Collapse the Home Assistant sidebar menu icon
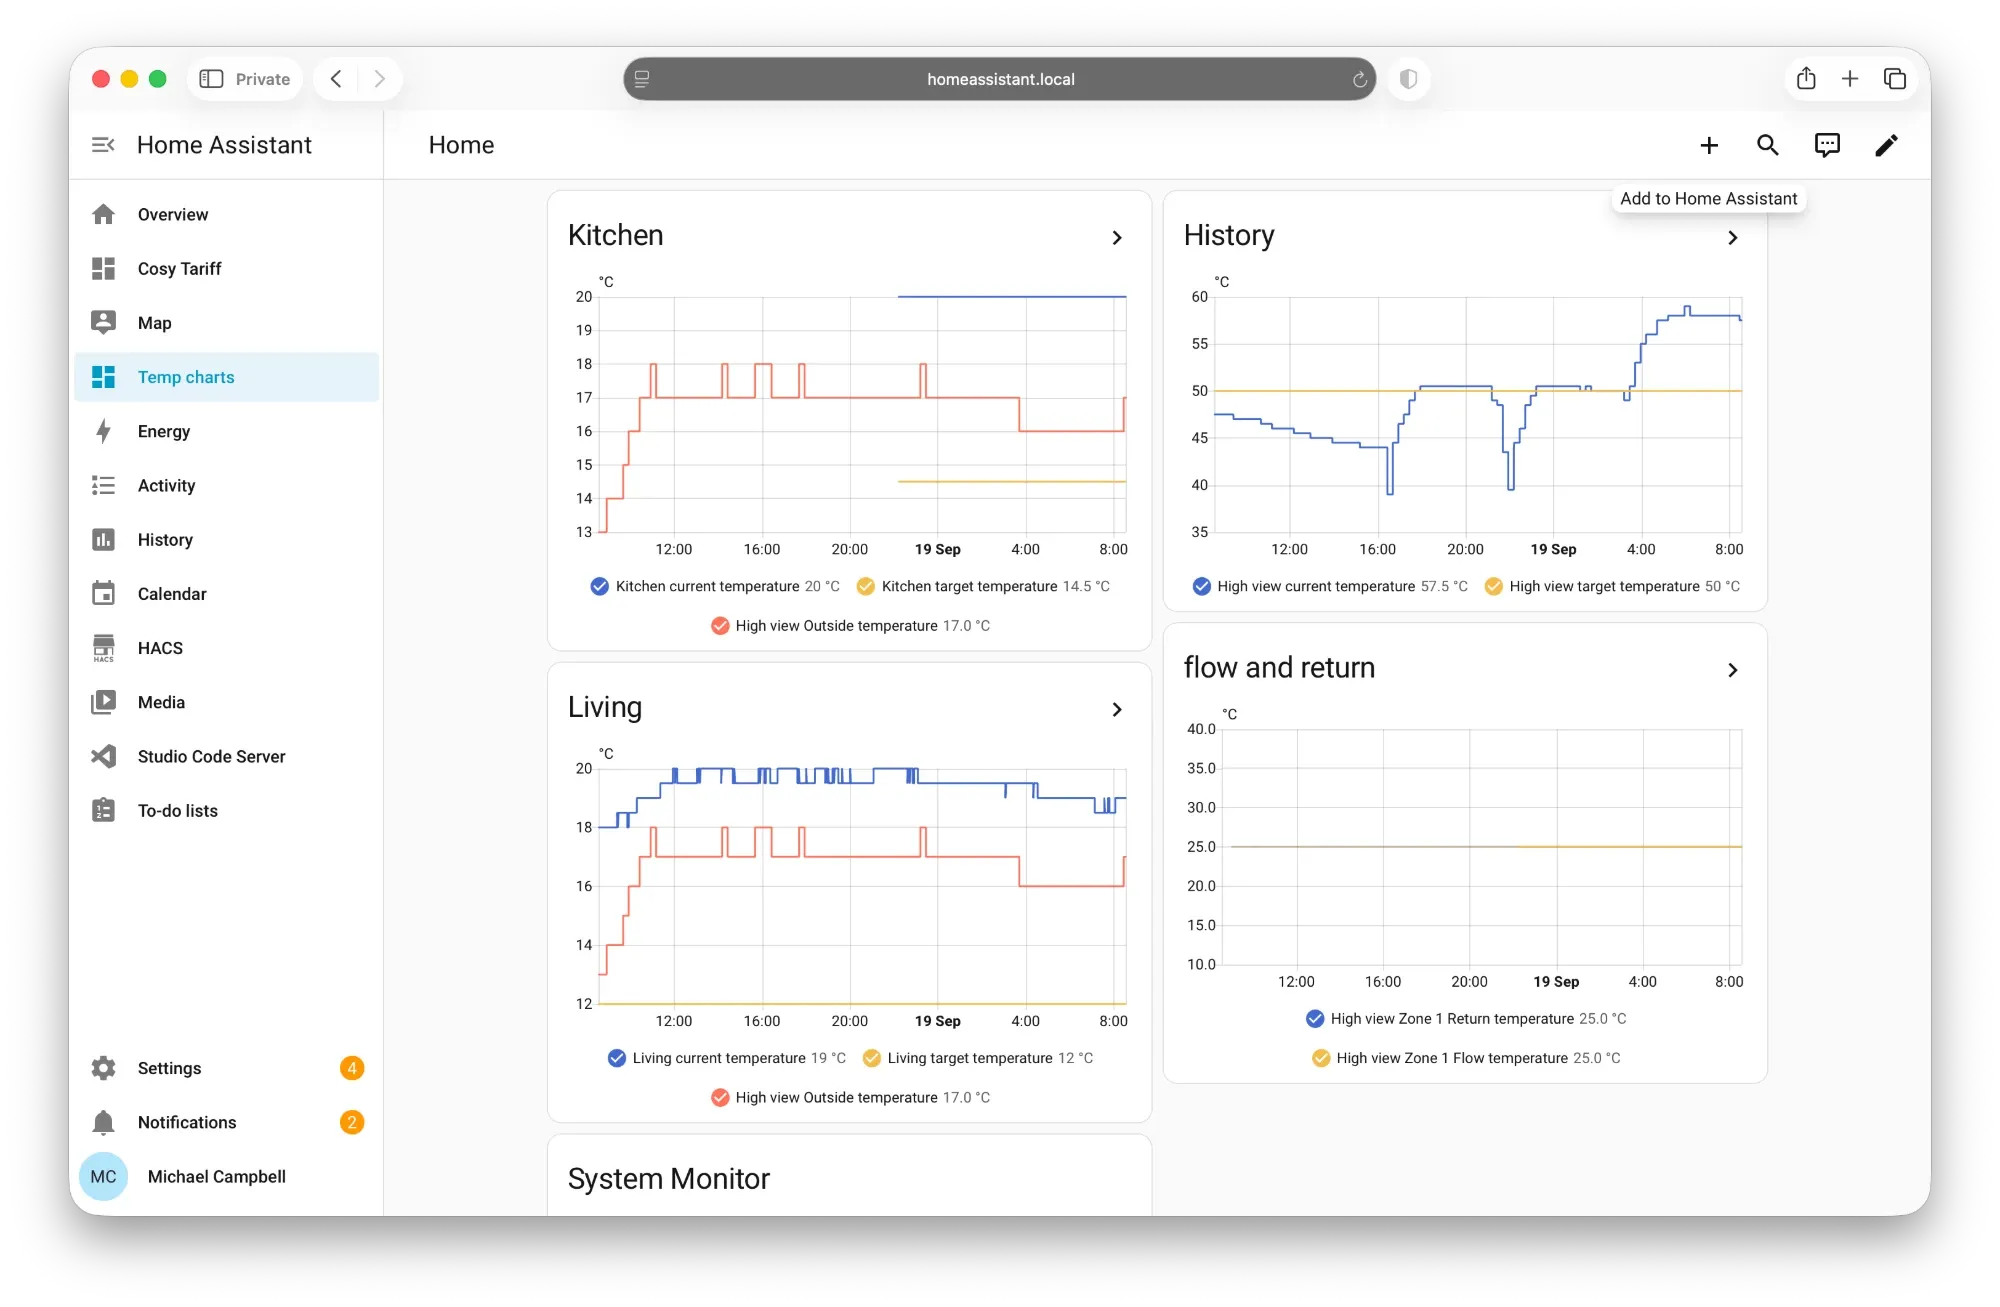The height and width of the screenshot is (1307, 2000). (103, 145)
